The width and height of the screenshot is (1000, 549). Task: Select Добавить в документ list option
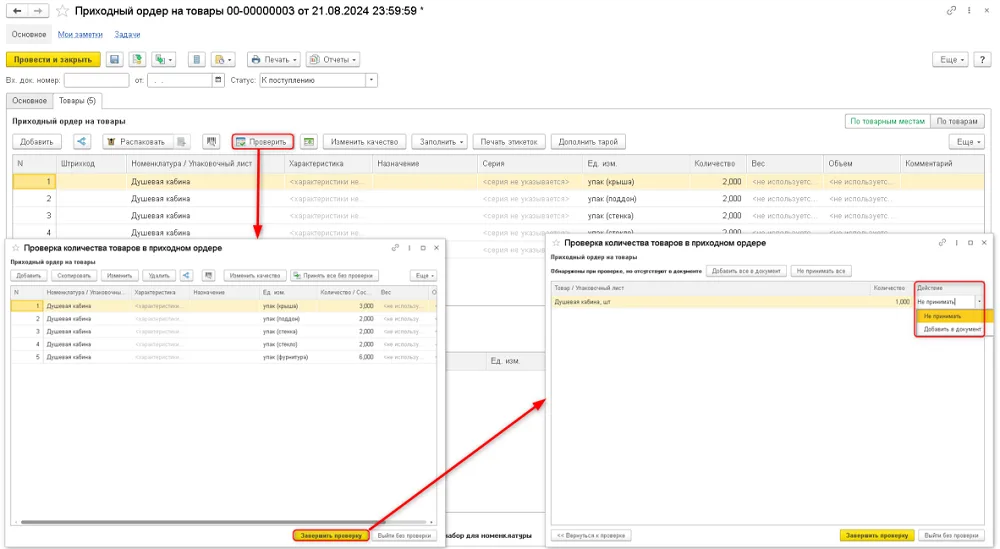(x=952, y=329)
